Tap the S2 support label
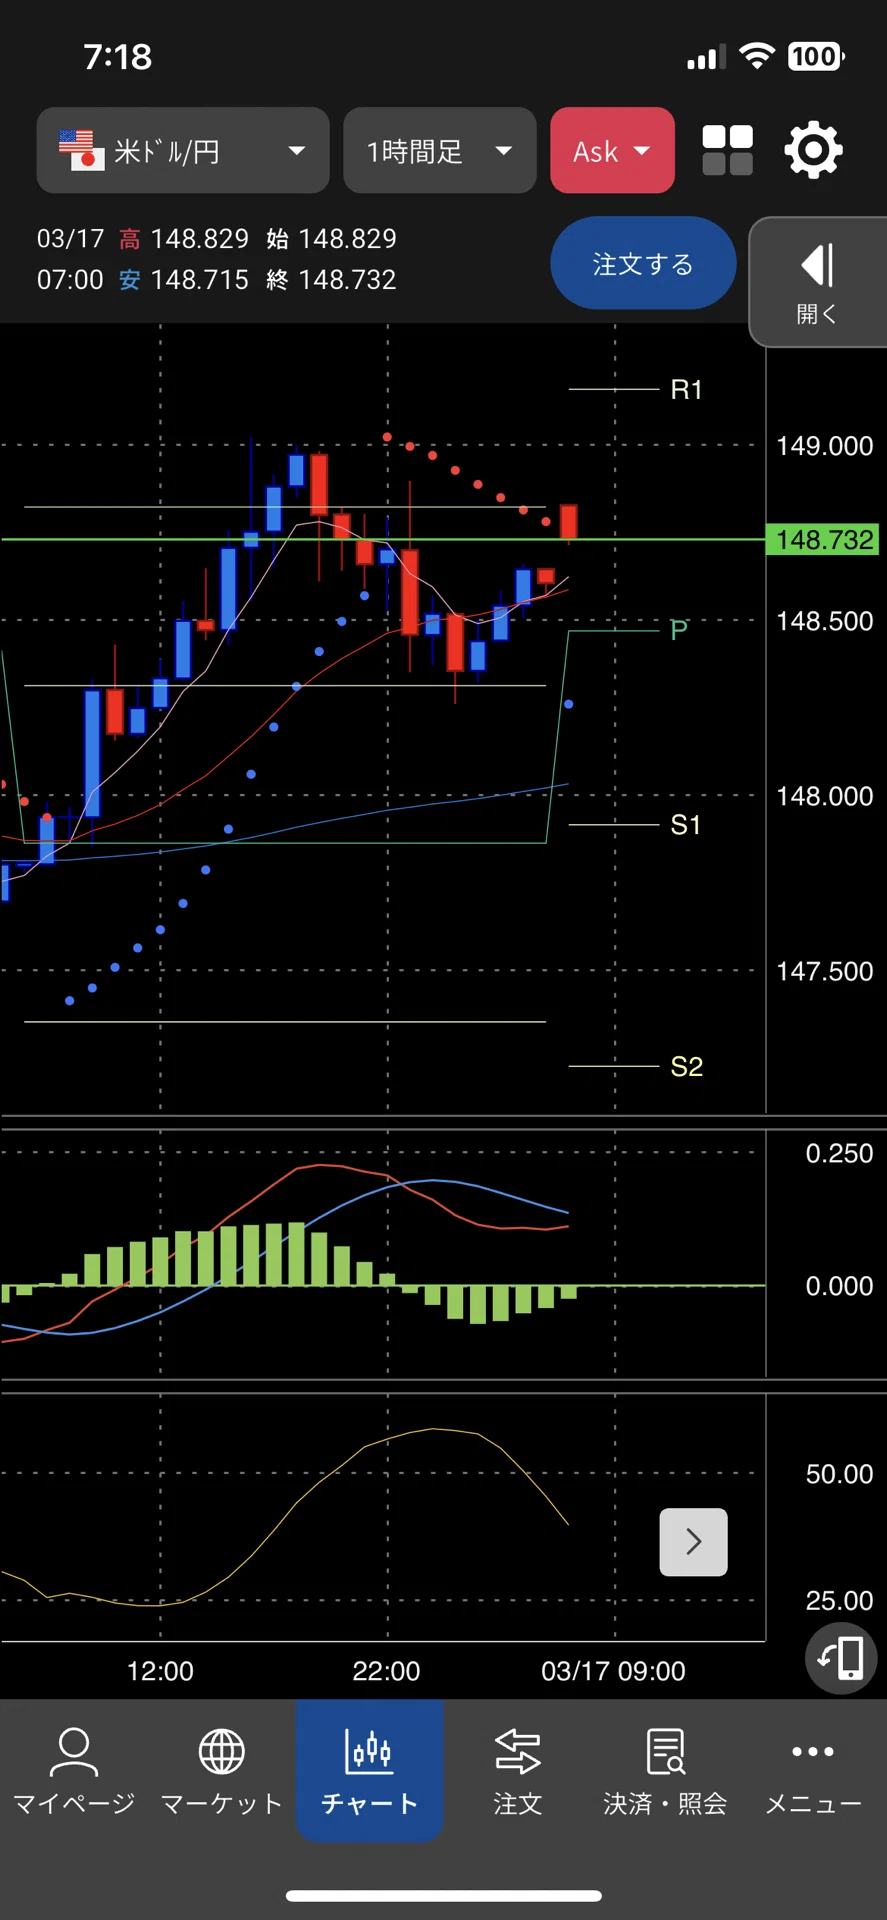The width and height of the screenshot is (887, 1920). [687, 1066]
